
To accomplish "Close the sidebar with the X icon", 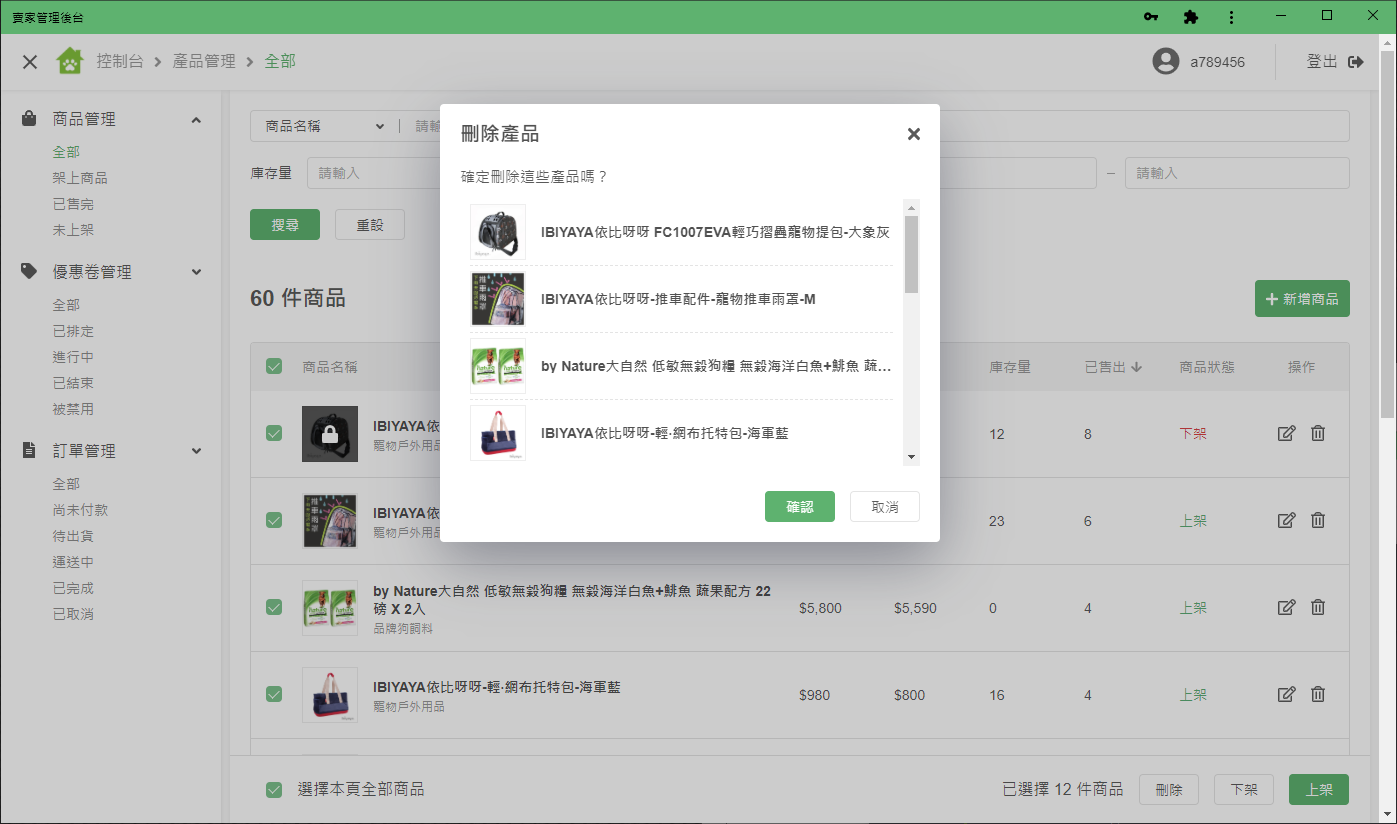I will point(30,62).
